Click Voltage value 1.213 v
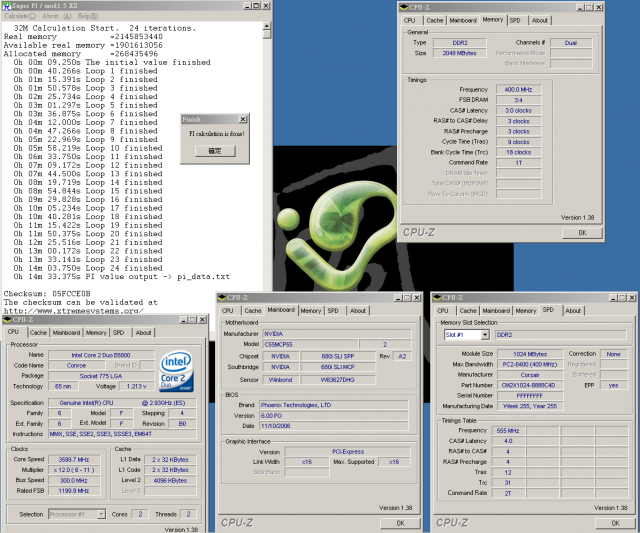Image resolution: width=640 pixels, height=533 pixels. pos(136,386)
